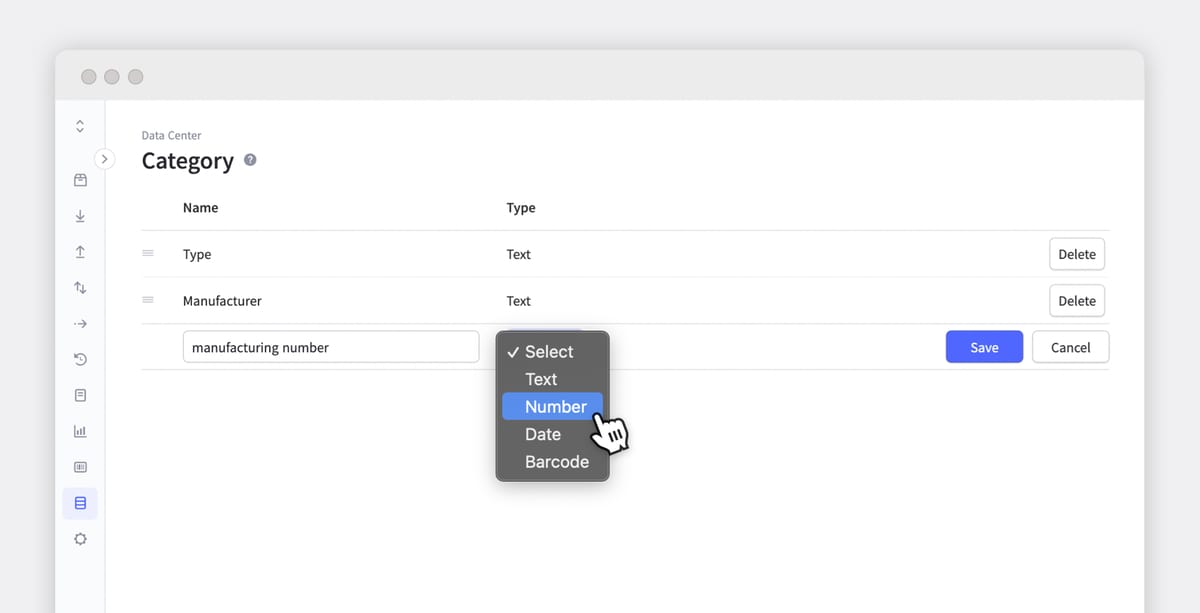This screenshot has height=613, width=1200.
Task: Cancel adding the new field
Action: [1070, 347]
